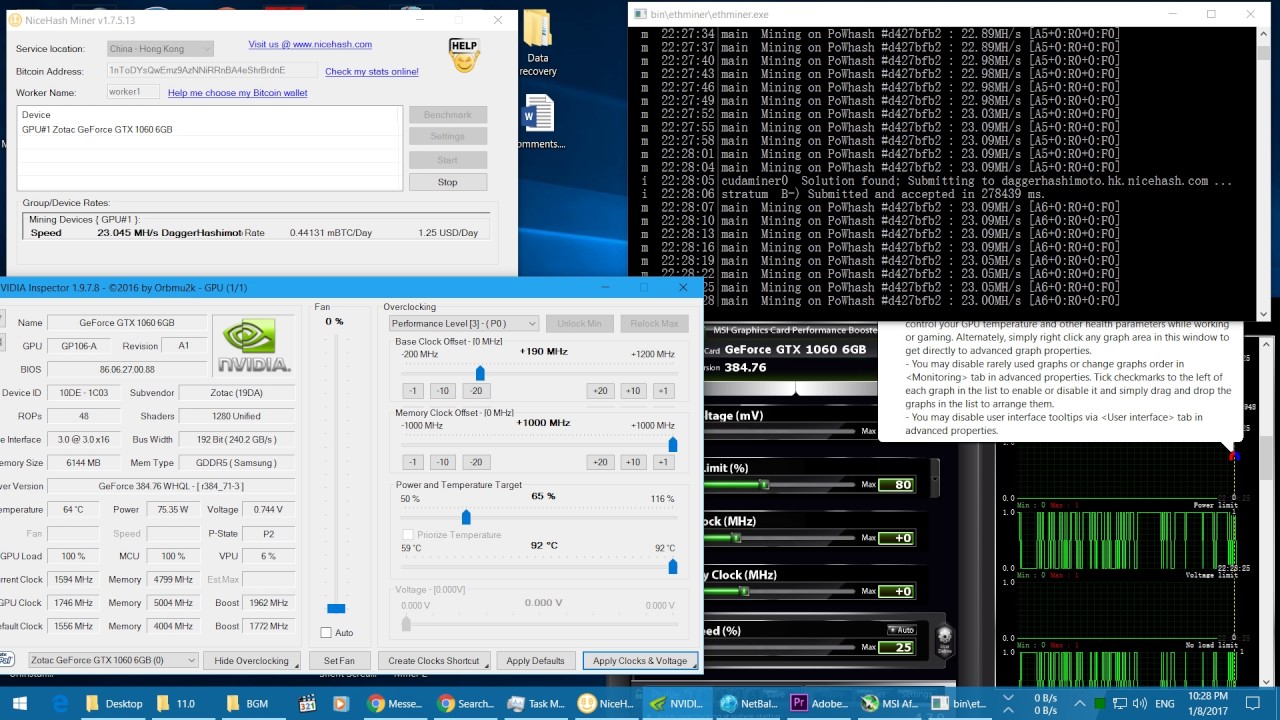Image resolution: width=1280 pixels, height=720 pixels.
Task: Switch to the Messenger Chrome window
Action: (396, 703)
